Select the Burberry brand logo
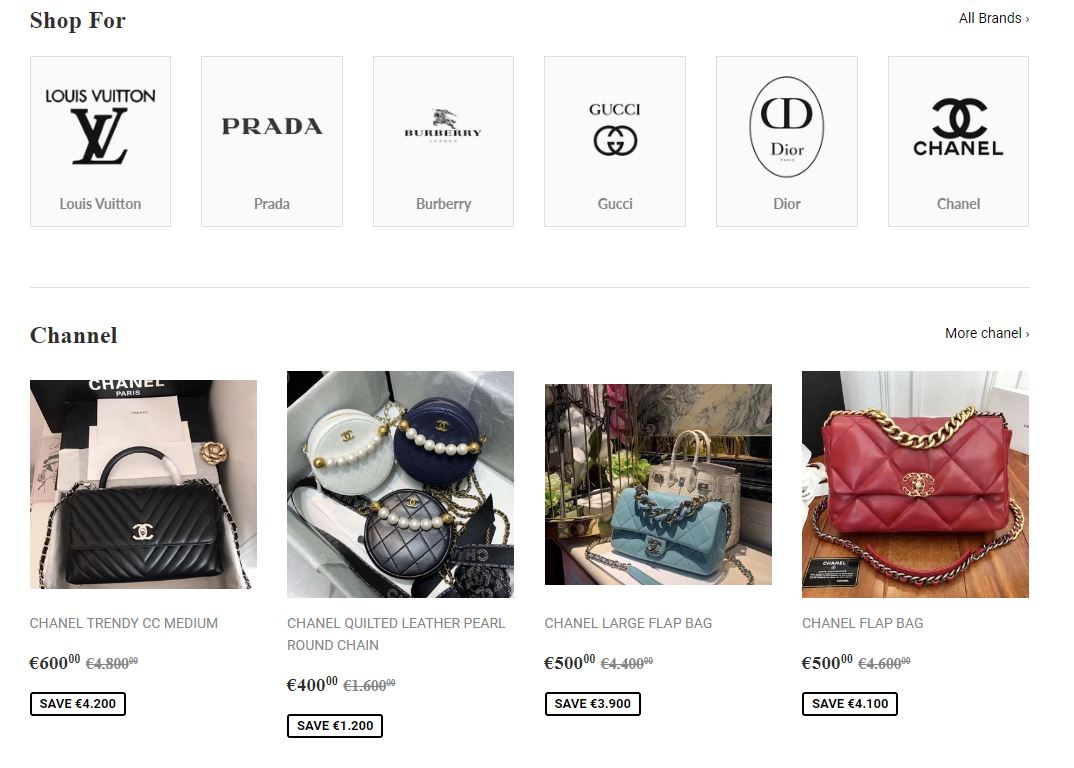The width and height of the screenshot is (1074, 768). 443,126
